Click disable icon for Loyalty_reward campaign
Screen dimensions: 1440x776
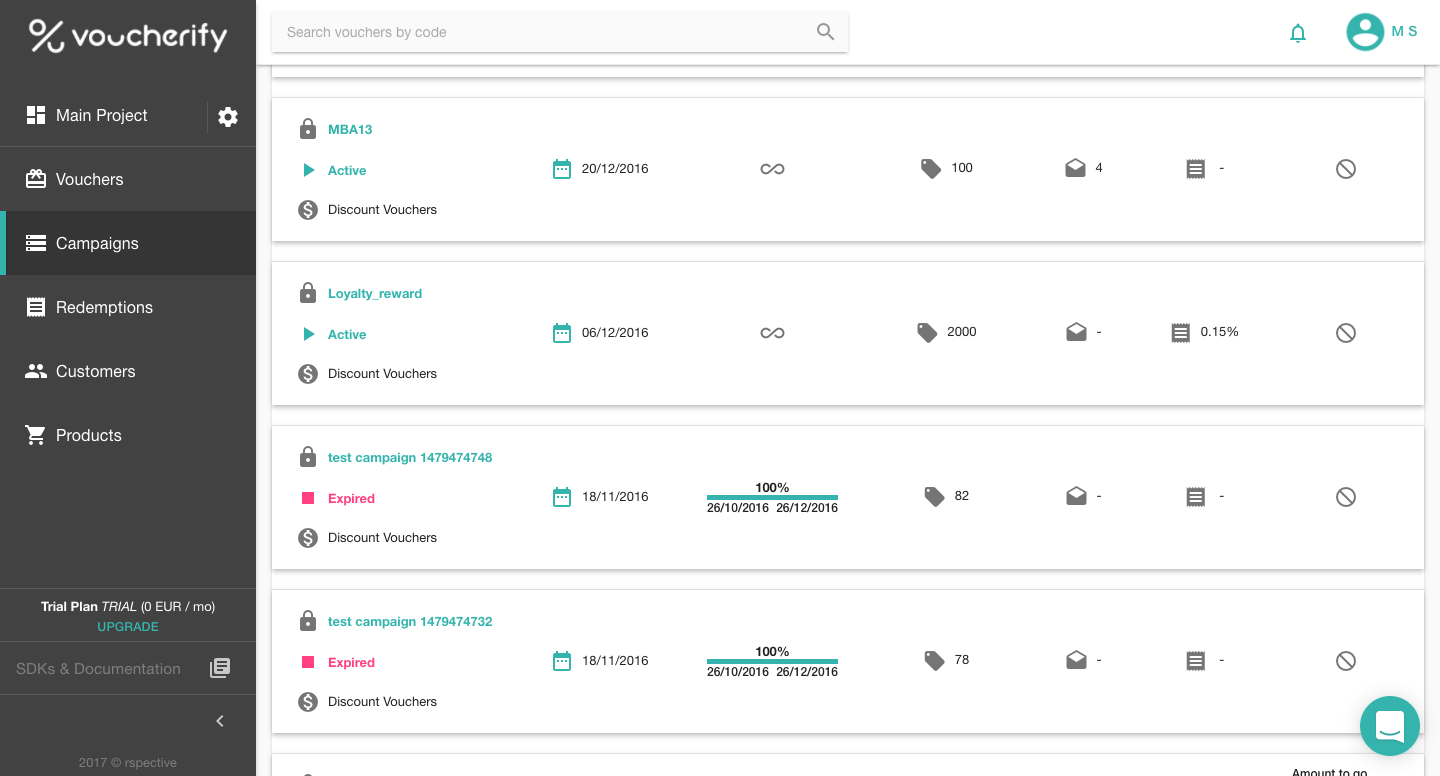point(1346,333)
